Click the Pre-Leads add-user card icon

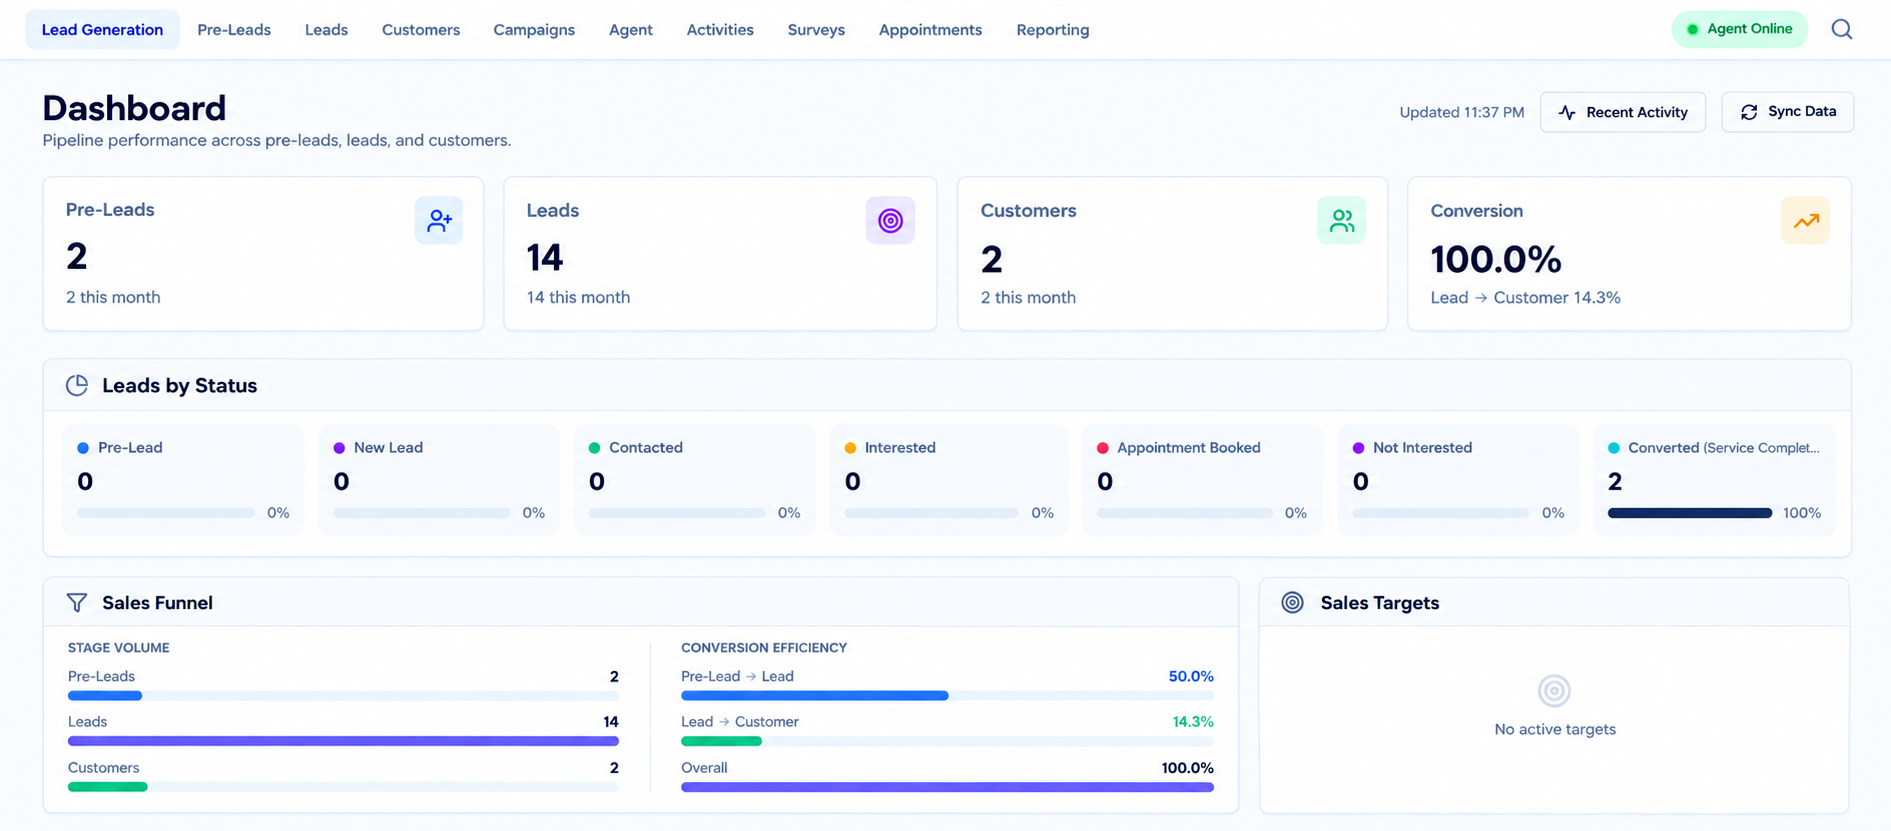439,220
